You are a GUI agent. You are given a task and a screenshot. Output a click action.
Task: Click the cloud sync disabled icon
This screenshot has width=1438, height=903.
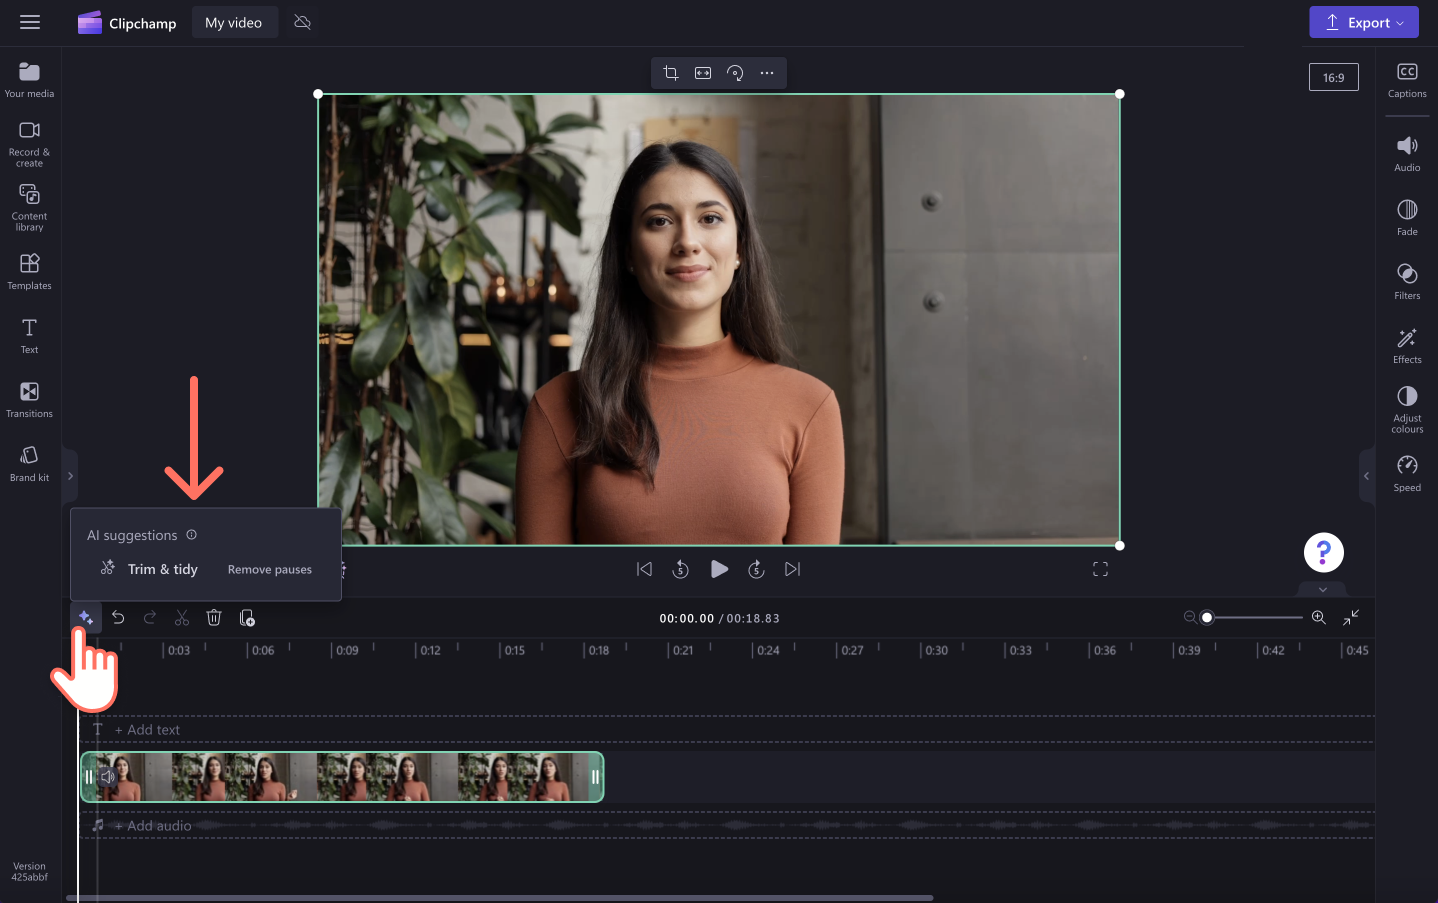tap(302, 22)
